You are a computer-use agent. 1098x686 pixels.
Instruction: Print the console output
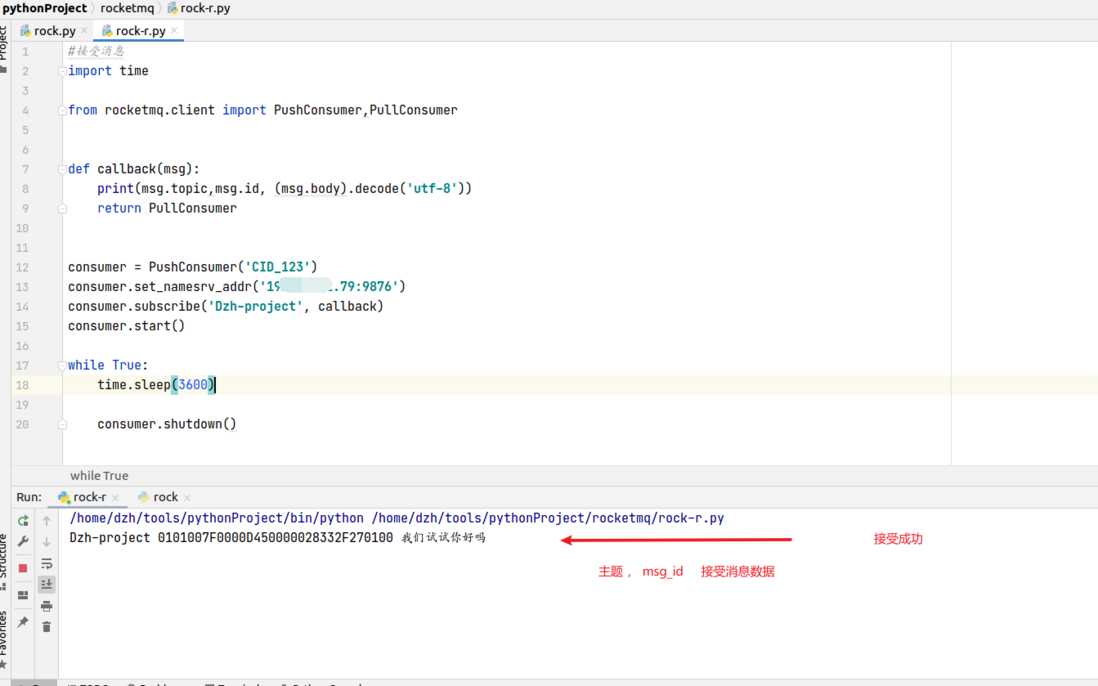pos(46,606)
